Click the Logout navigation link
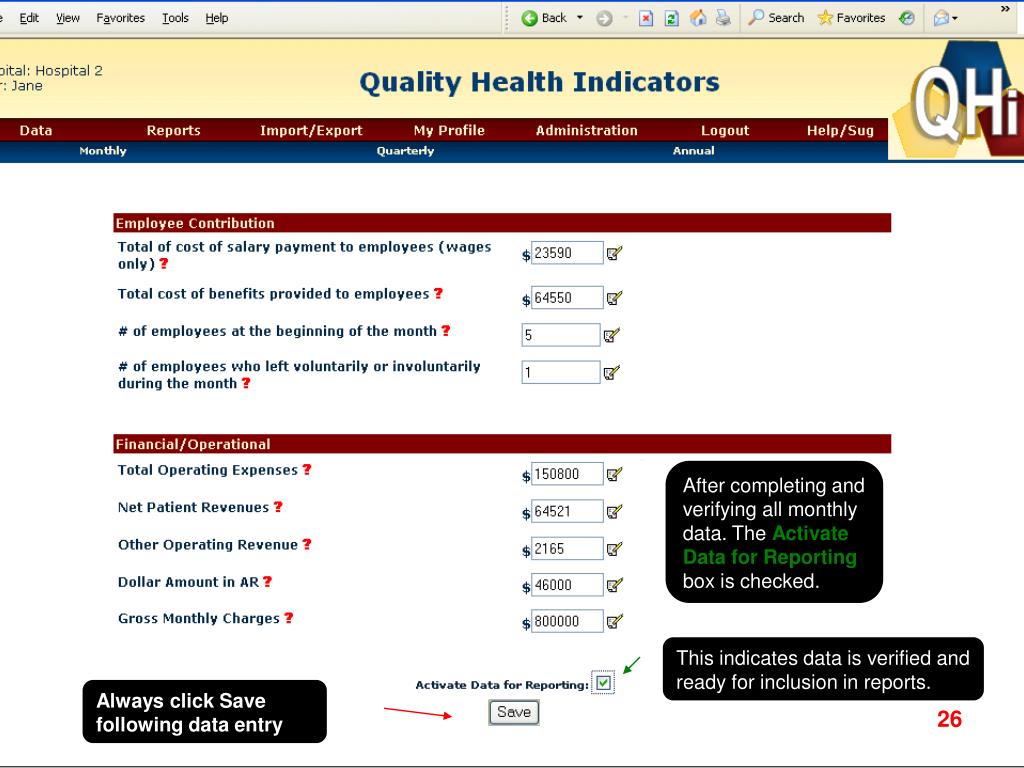 tap(725, 130)
